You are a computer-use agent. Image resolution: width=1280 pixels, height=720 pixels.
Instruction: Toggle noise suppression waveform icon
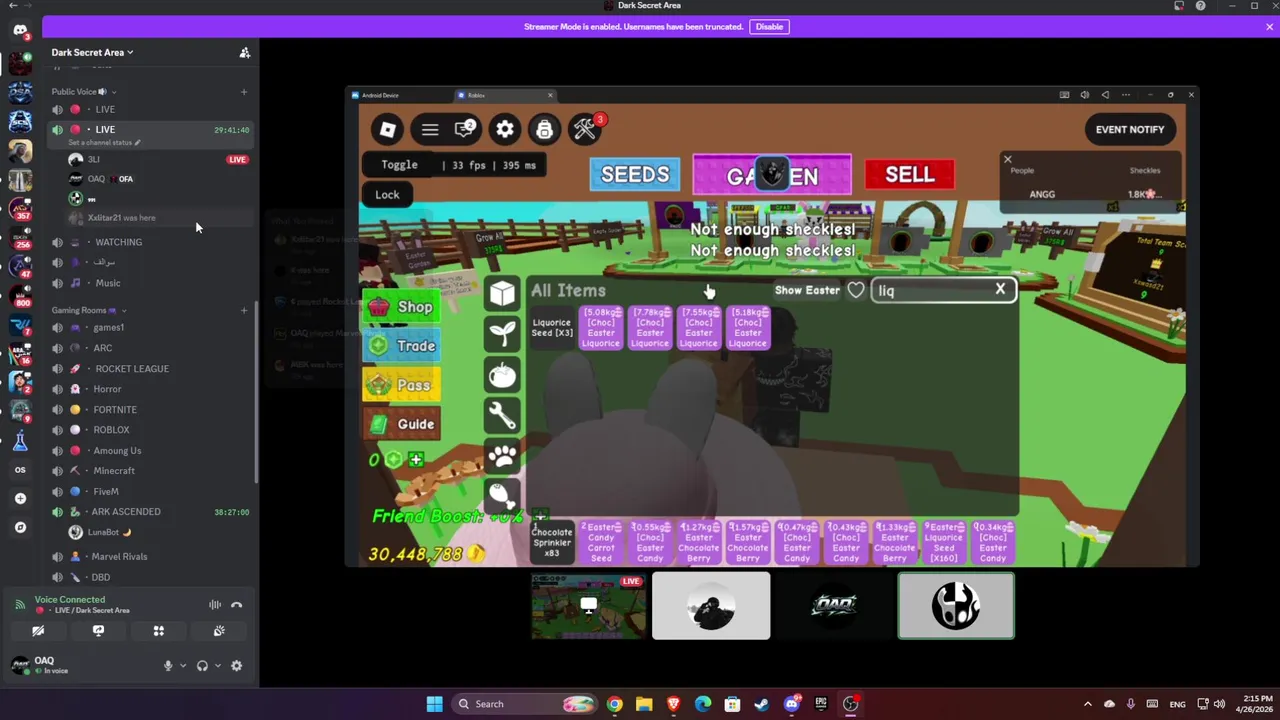point(214,605)
